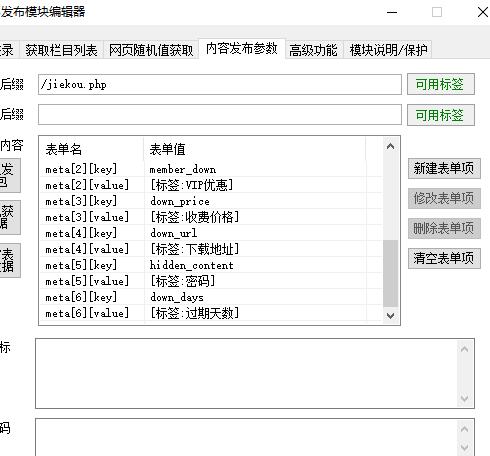Minimize the module editor window
This screenshot has height=456, width=490.
[392, 12]
